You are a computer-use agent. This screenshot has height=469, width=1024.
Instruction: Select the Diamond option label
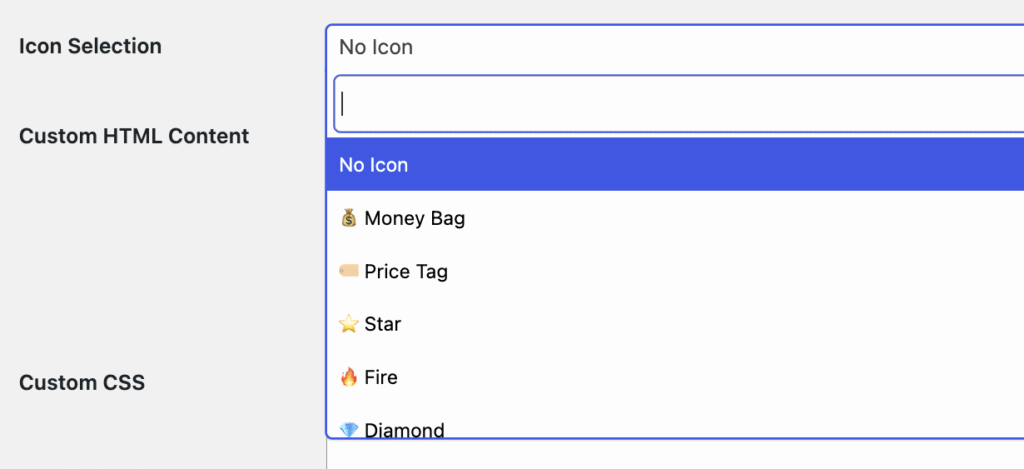point(404,431)
